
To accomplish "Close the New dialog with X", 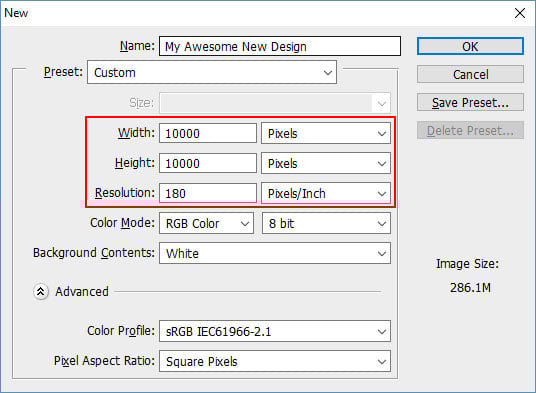I will click(520, 13).
